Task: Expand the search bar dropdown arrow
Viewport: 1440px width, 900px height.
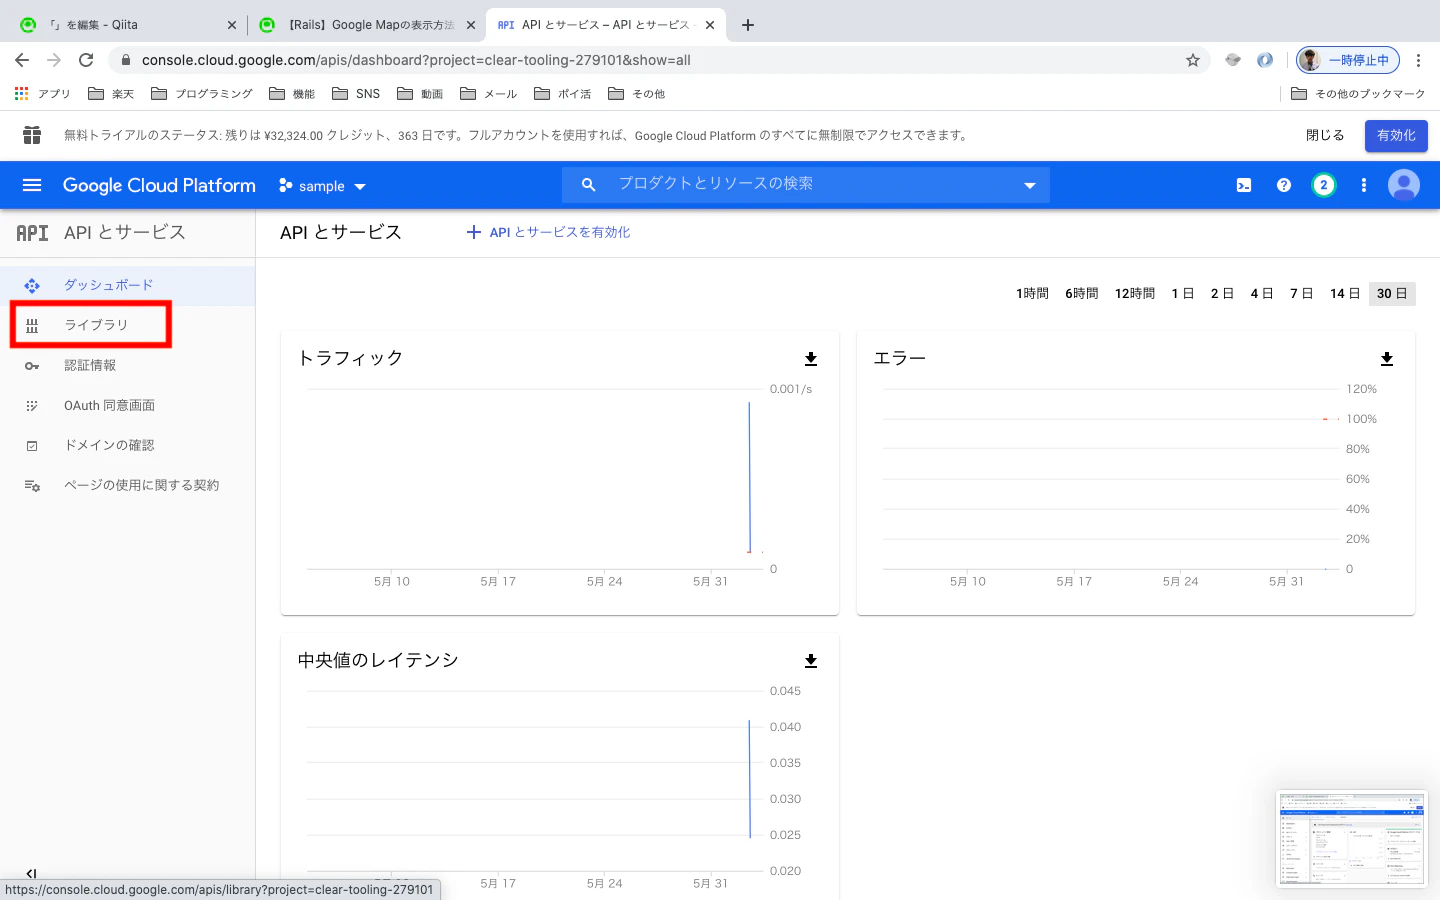Action: click(1029, 186)
